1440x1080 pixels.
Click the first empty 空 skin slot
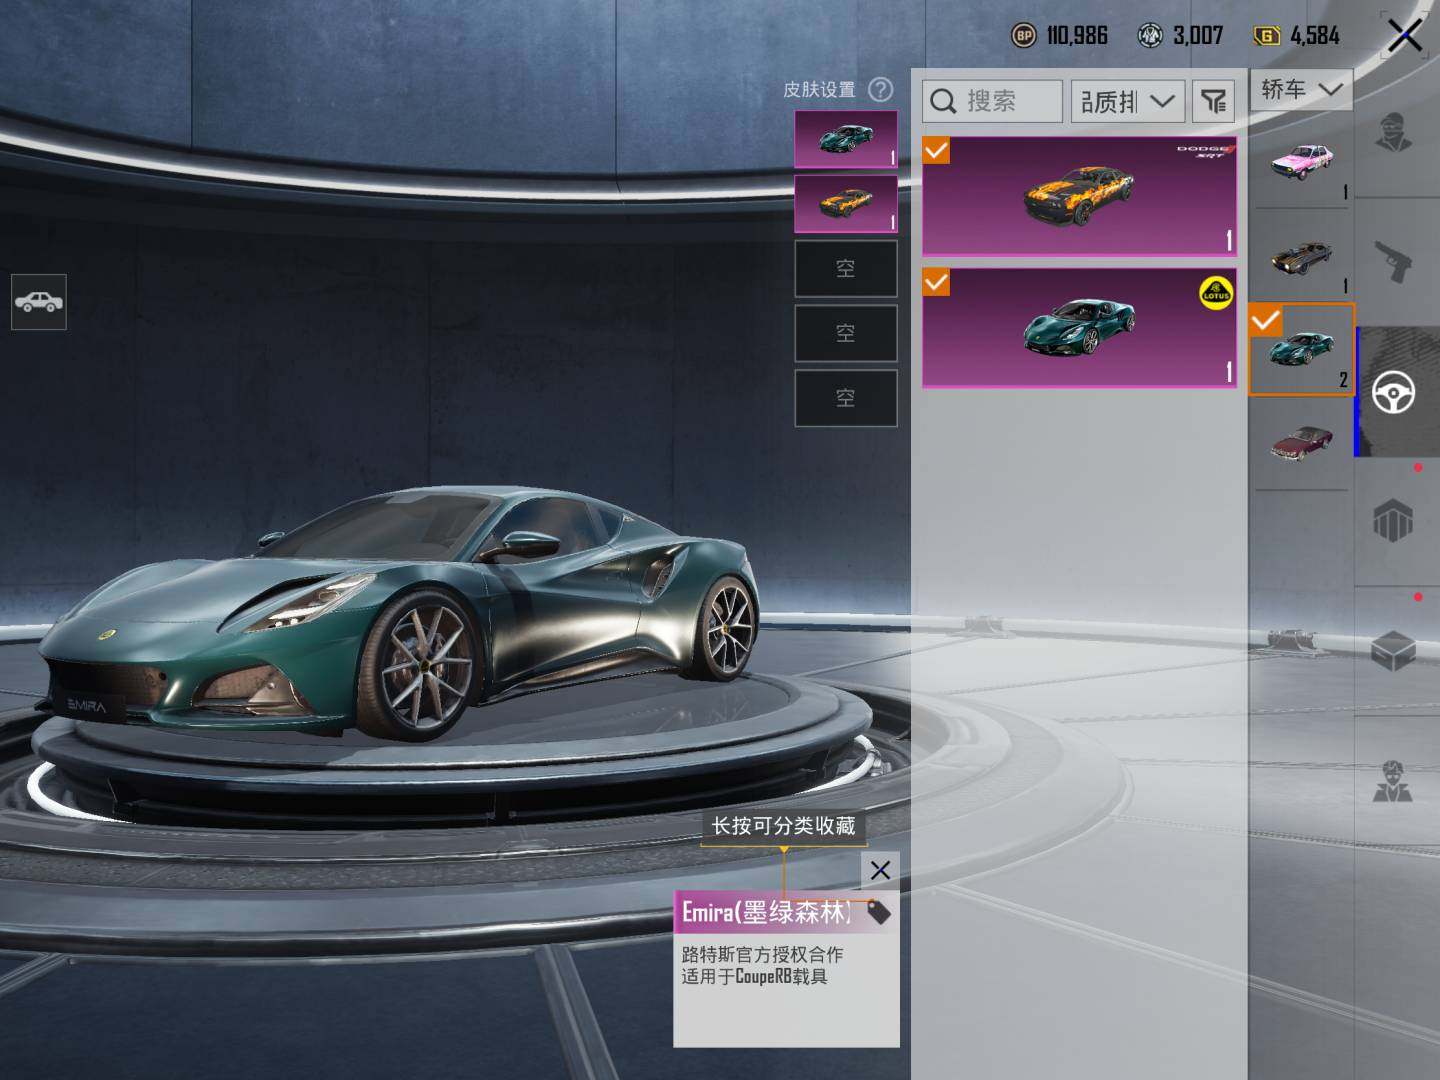pyautogui.click(x=846, y=269)
